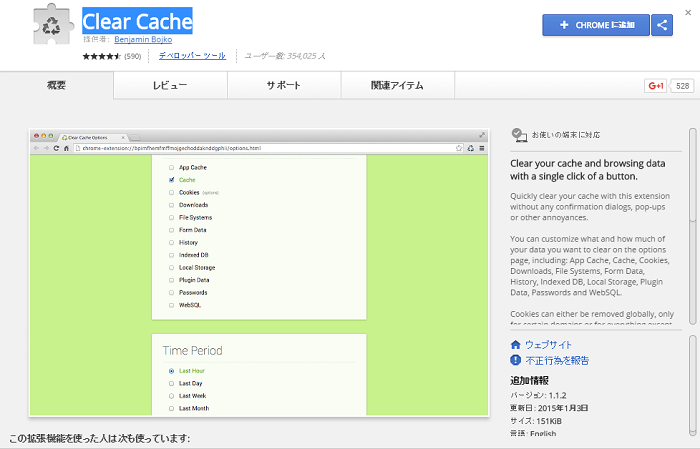This screenshot has width=700, height=449.
Task: Click the extension screenshot preview image
Action: (259, 273)
